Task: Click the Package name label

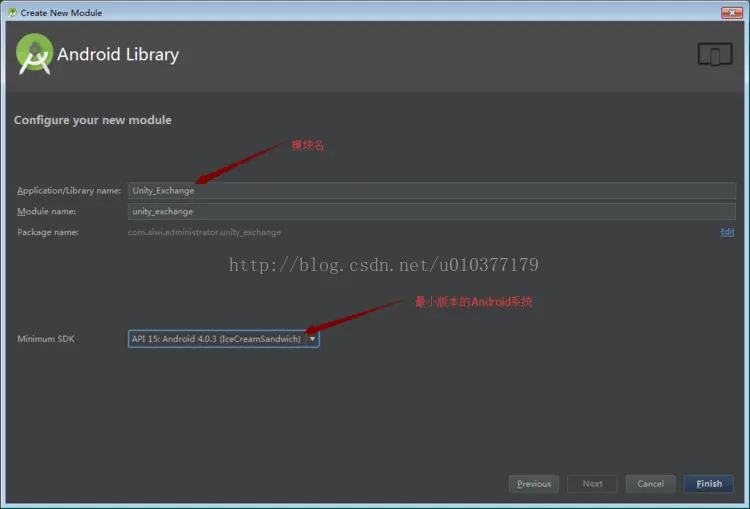Action: coord(48,232)
